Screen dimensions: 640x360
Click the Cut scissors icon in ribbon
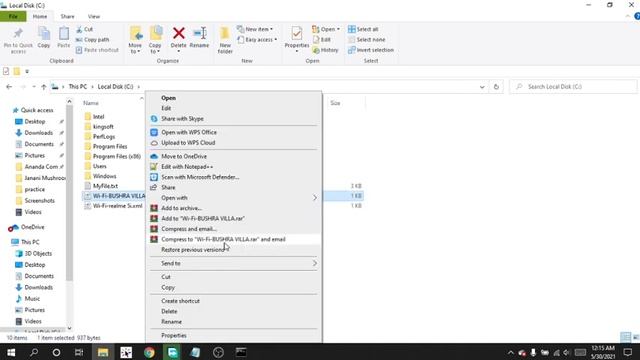(x=80, y=29)
